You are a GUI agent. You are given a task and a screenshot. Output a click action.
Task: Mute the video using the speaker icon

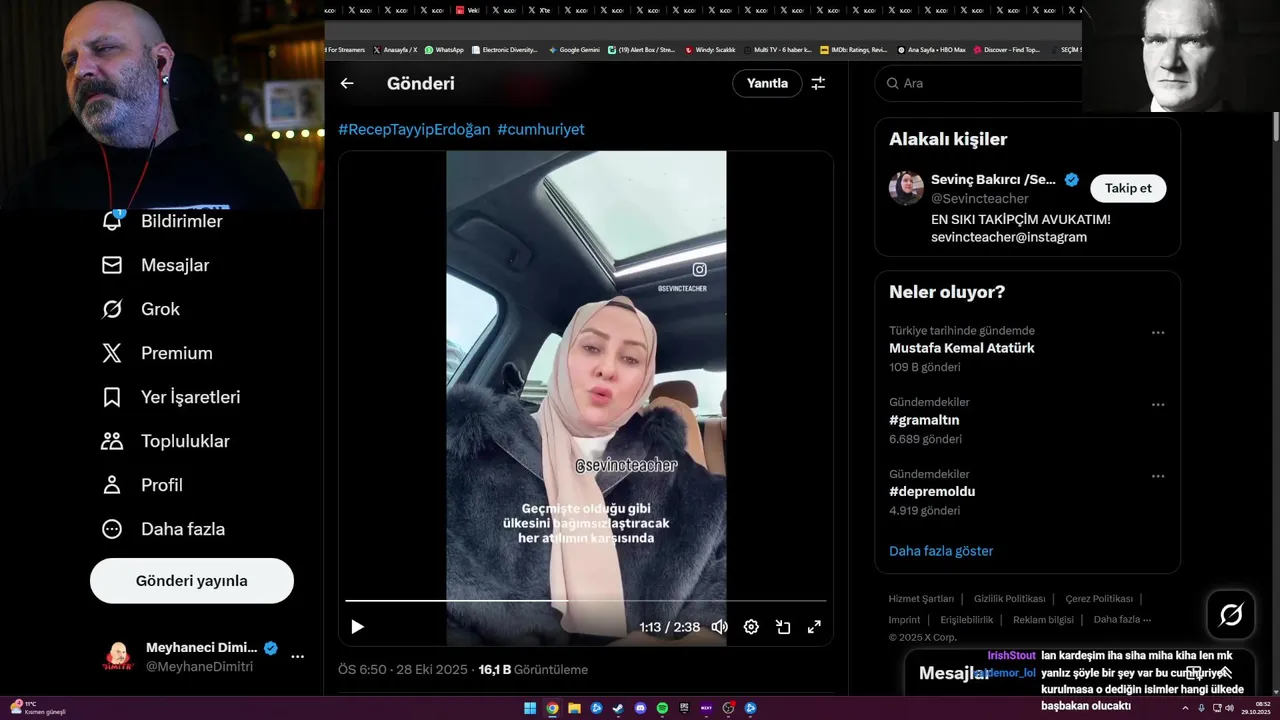pos(719,627)
